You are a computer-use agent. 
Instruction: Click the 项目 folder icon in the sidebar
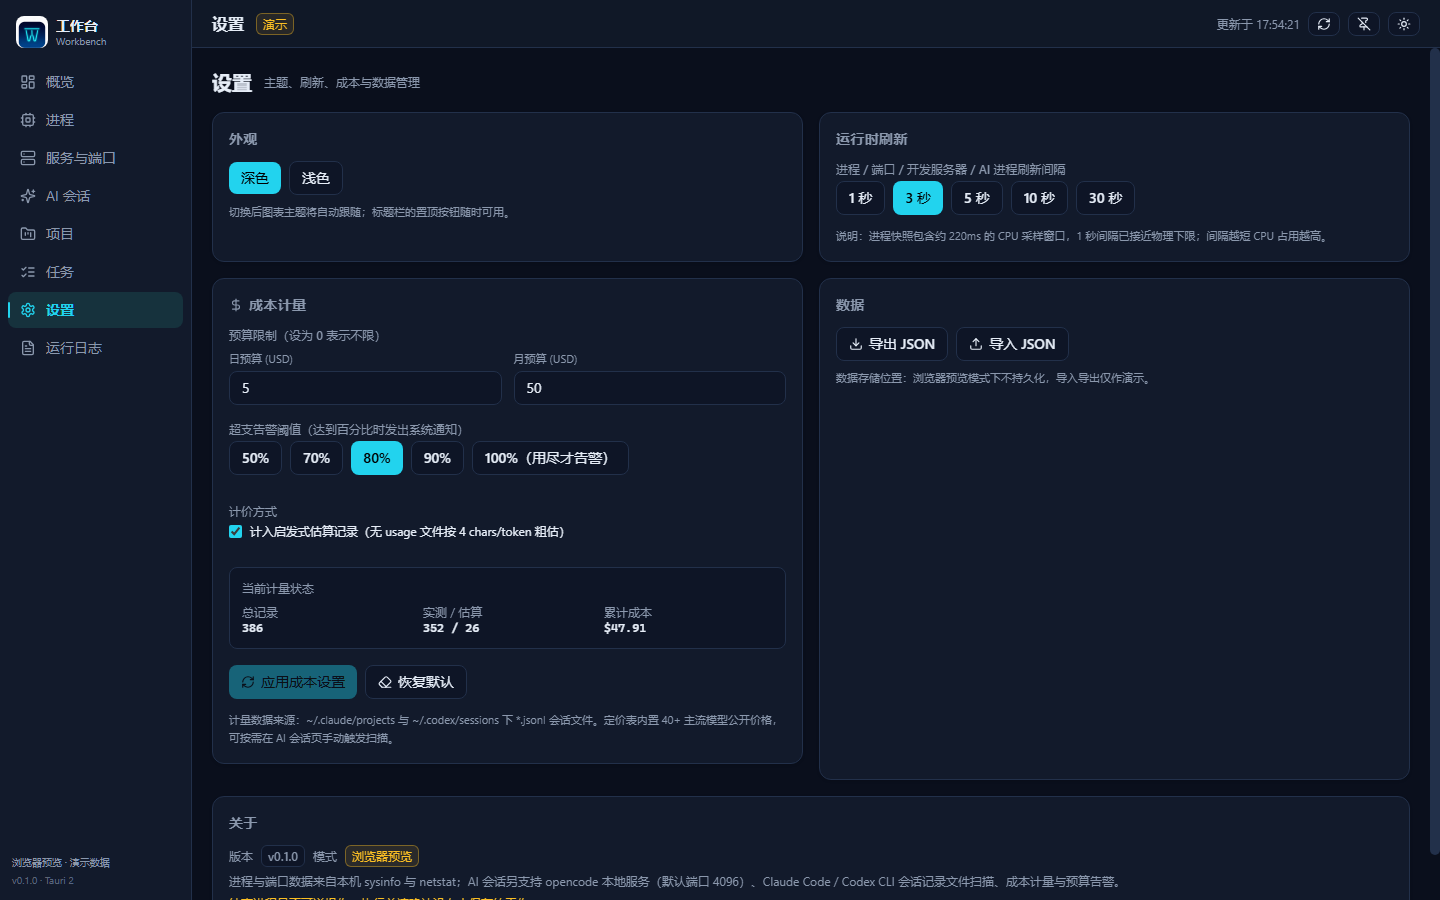pyautogui.click(x=28, y=234)
